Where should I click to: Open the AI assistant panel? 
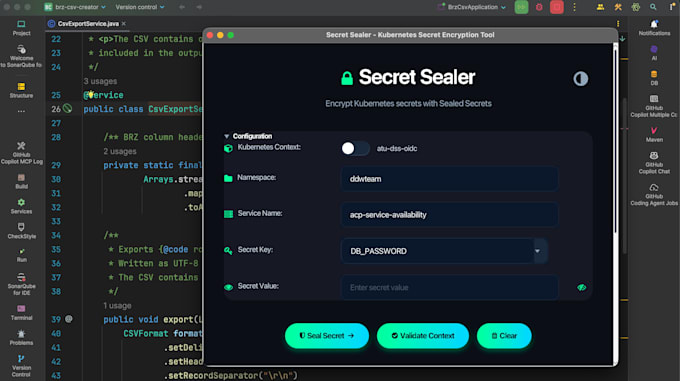coord(654,53)
